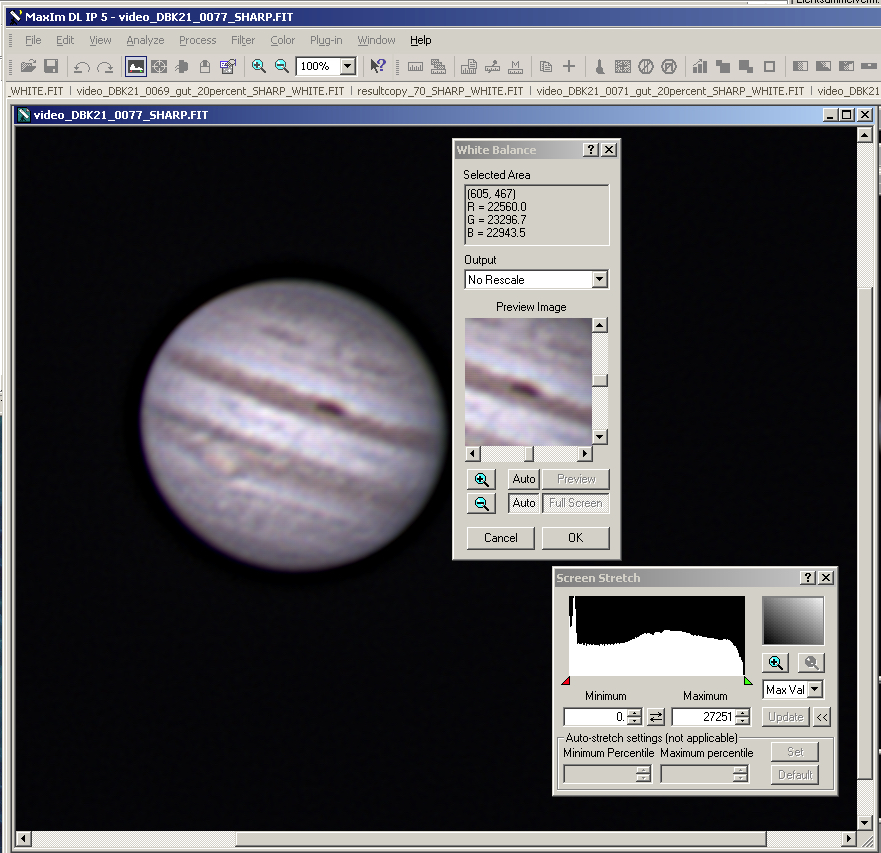Click the settings checklist toolbar icon
This screenshot has width=881, height=853.
click(228, 66)
